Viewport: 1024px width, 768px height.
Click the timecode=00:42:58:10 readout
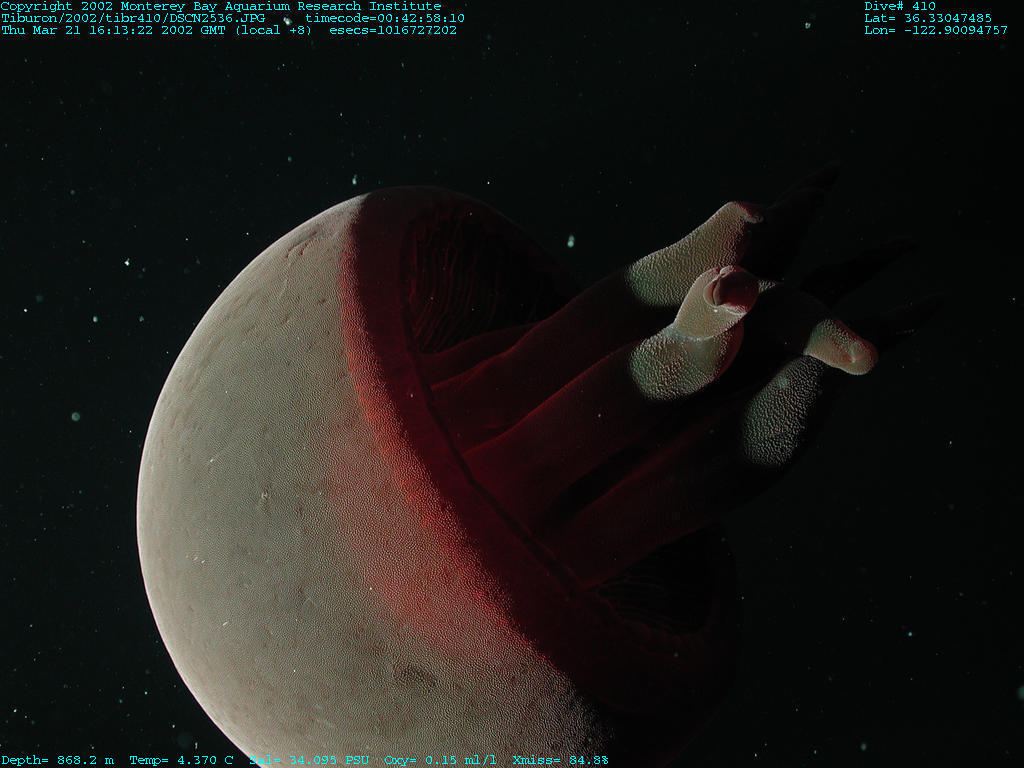click(385, 18)
